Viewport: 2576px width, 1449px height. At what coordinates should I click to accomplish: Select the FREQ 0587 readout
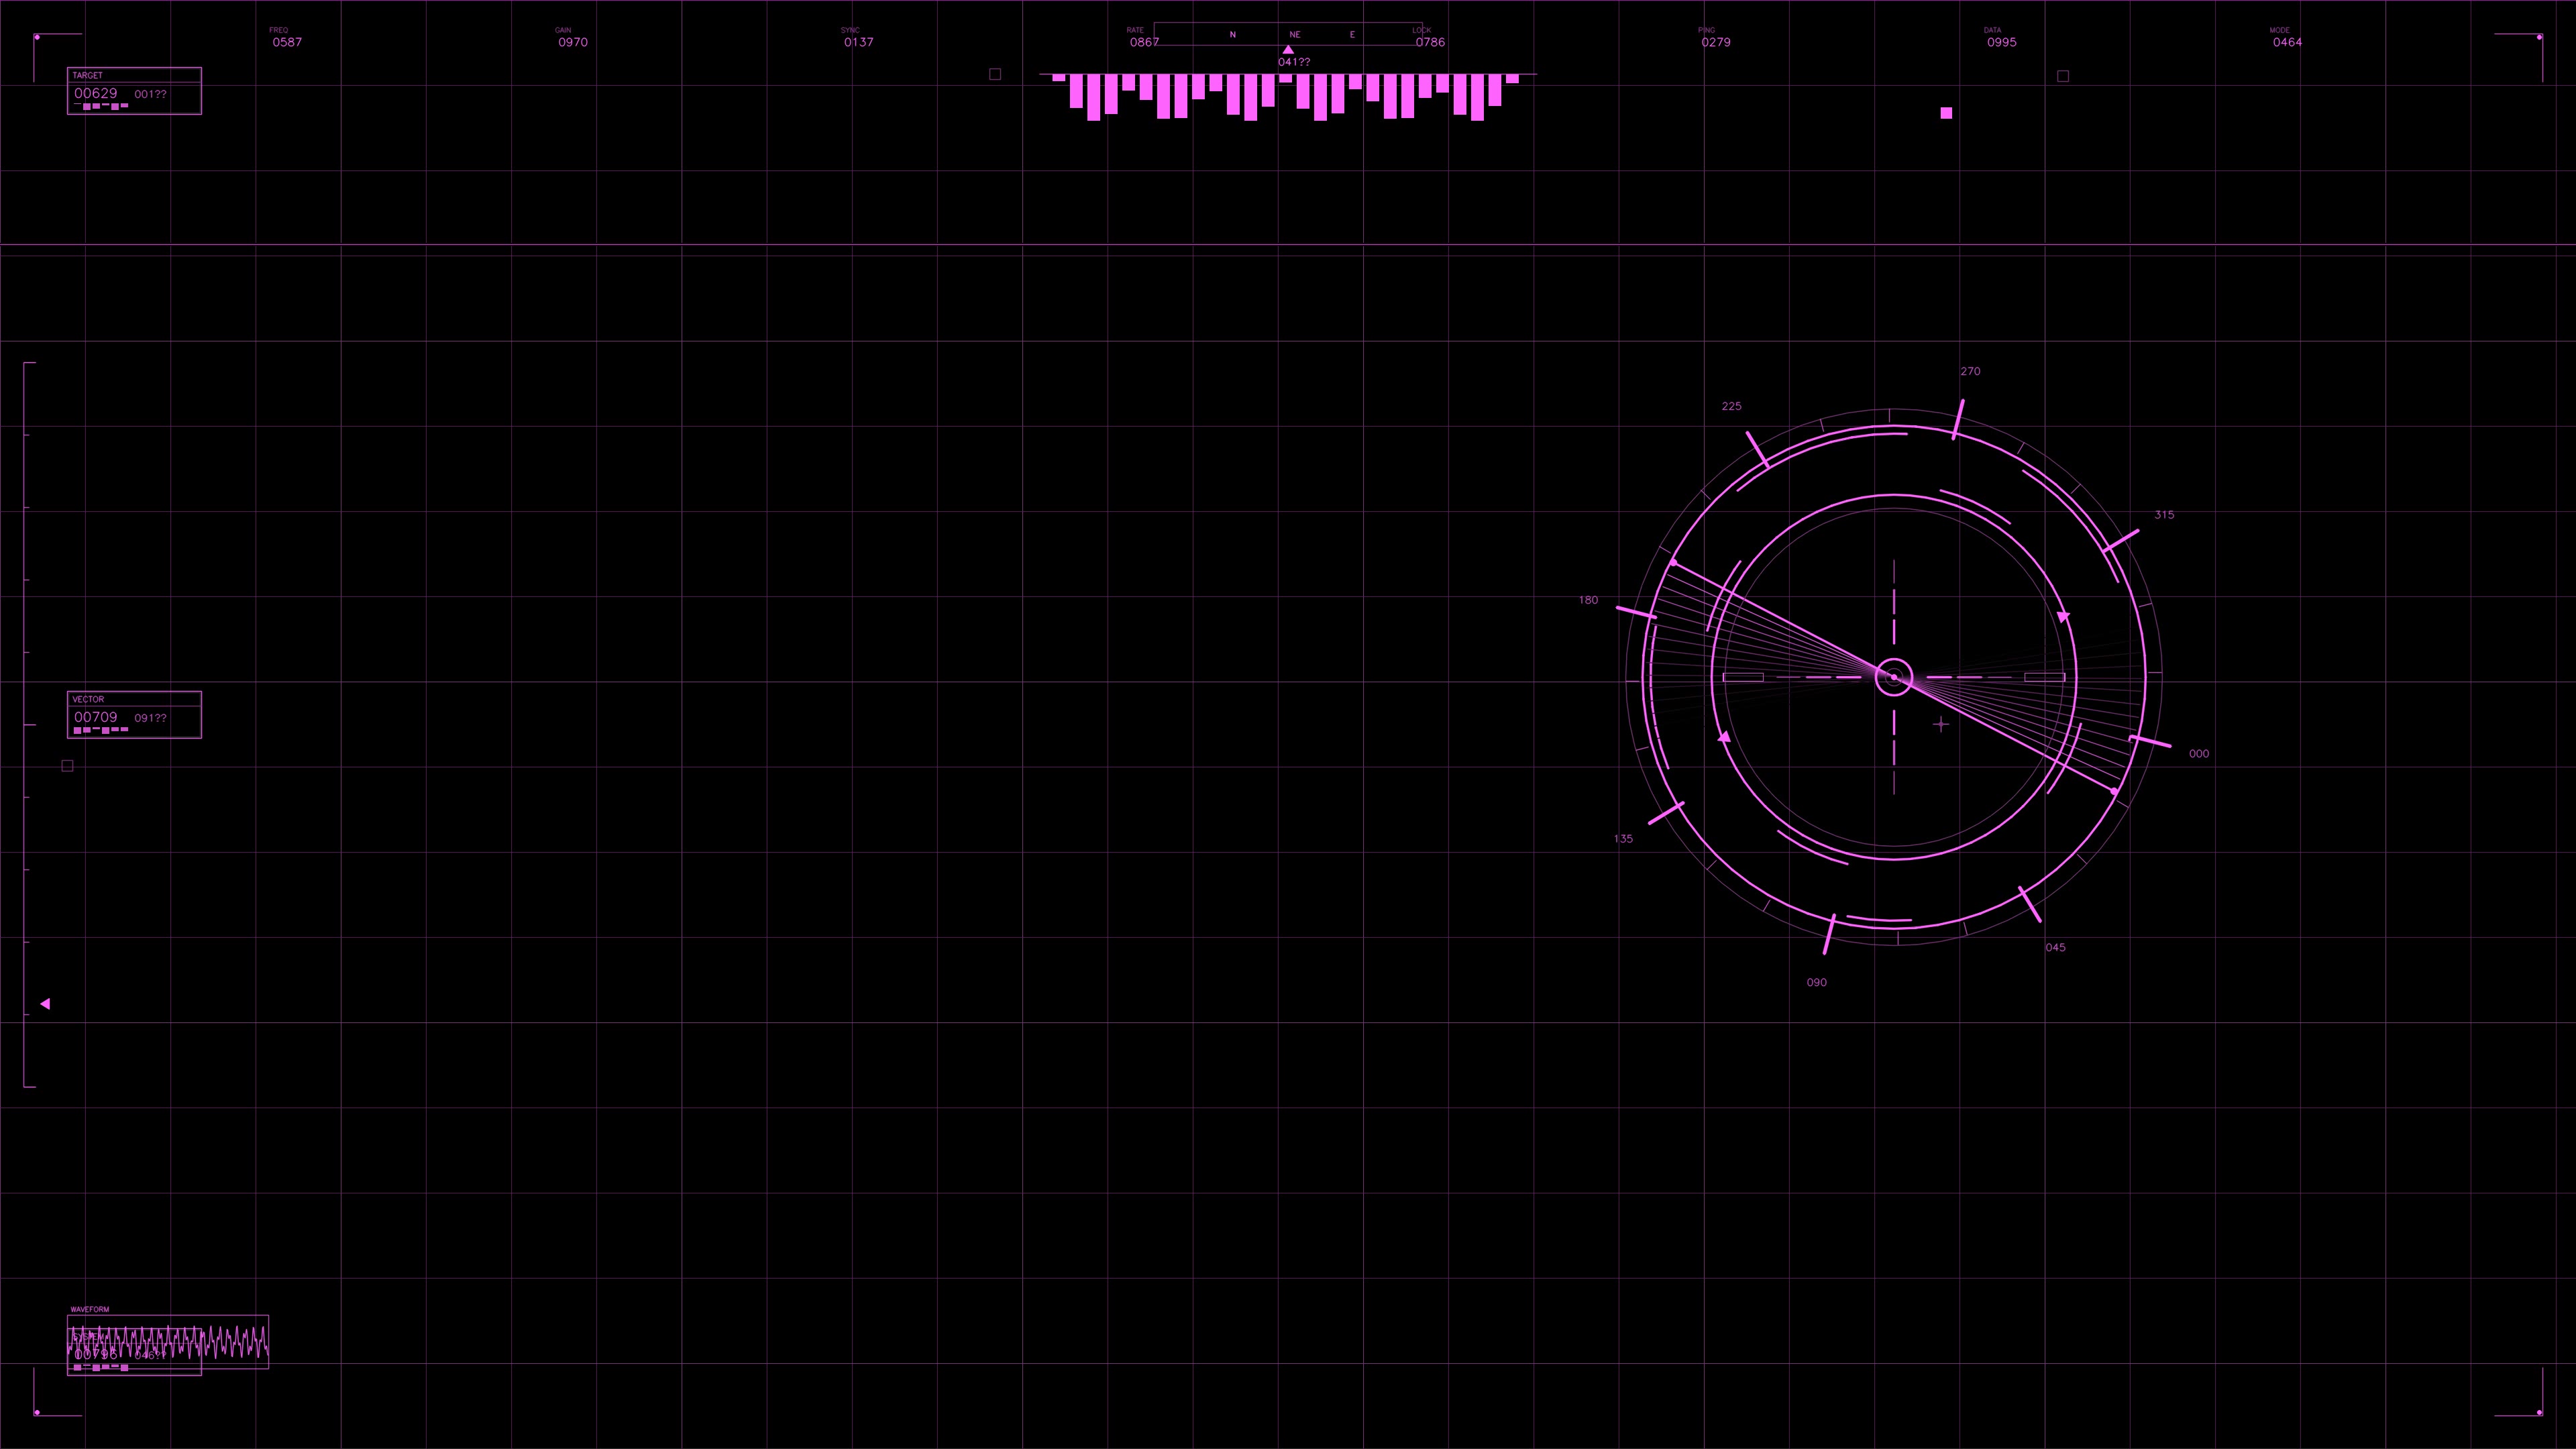287,42
